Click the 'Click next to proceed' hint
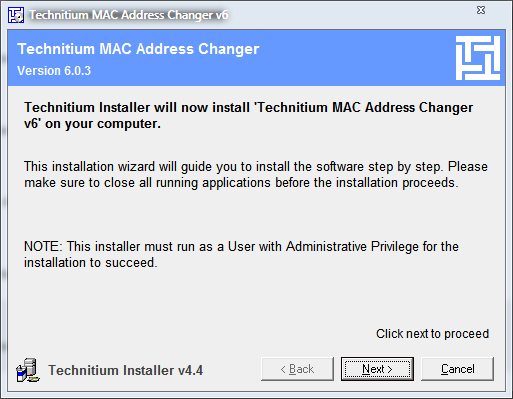Screen dimensions: 513x399 click(432, 334)
